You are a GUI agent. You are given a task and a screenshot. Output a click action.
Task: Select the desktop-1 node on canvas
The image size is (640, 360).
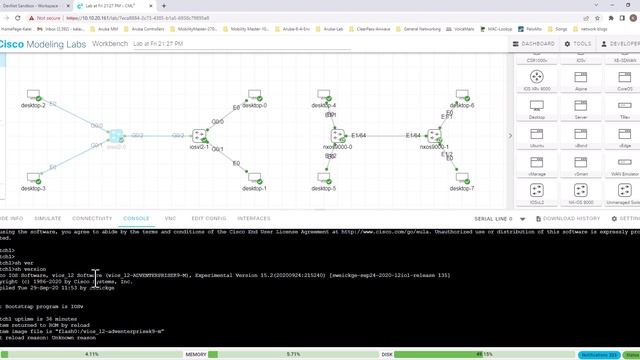[x=255, y=178]
